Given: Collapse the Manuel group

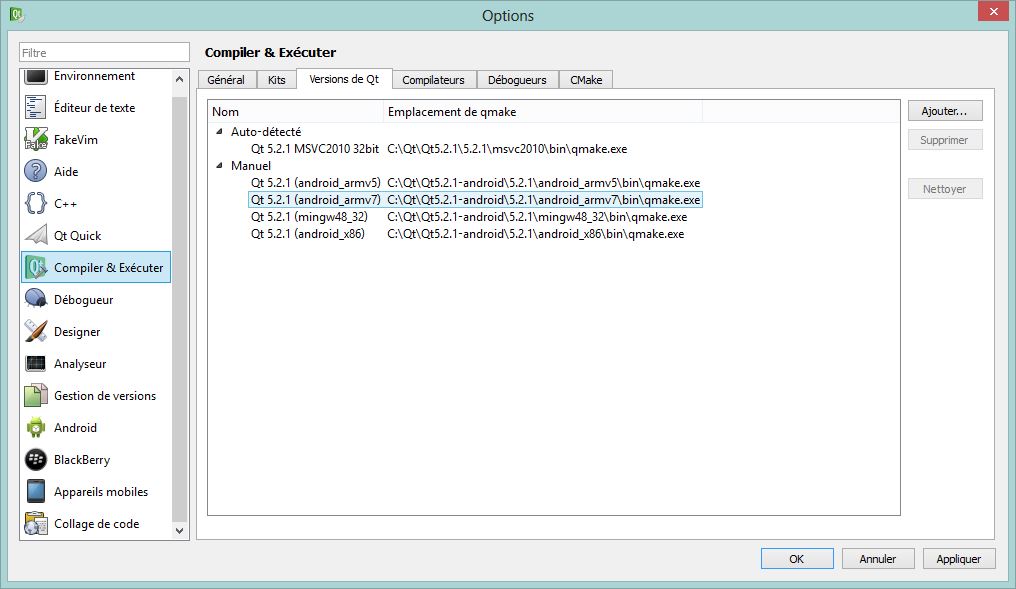Looking at the screenshot, I should coord(219,166).
